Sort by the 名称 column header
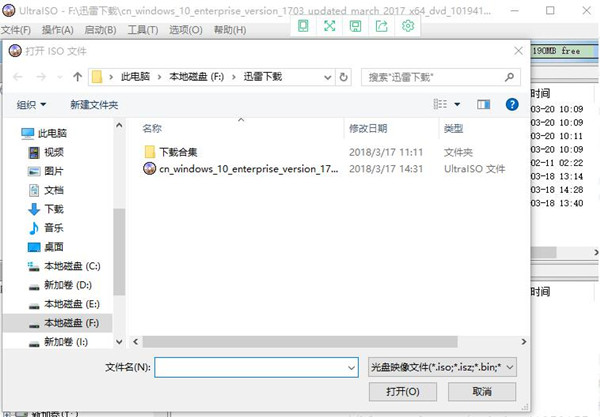 pos(152,128)
